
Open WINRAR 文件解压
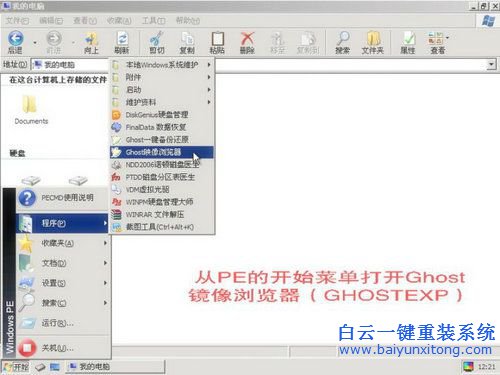click(x=162, y=214)
